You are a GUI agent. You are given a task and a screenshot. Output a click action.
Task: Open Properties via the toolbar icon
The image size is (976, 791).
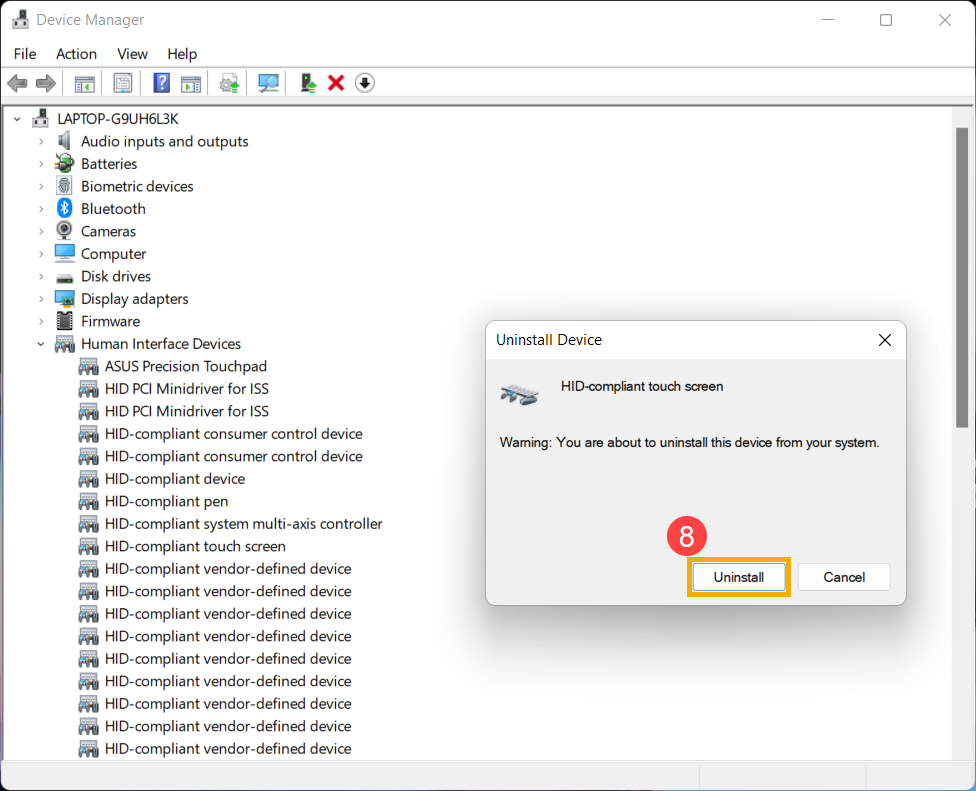coord(123,83)
